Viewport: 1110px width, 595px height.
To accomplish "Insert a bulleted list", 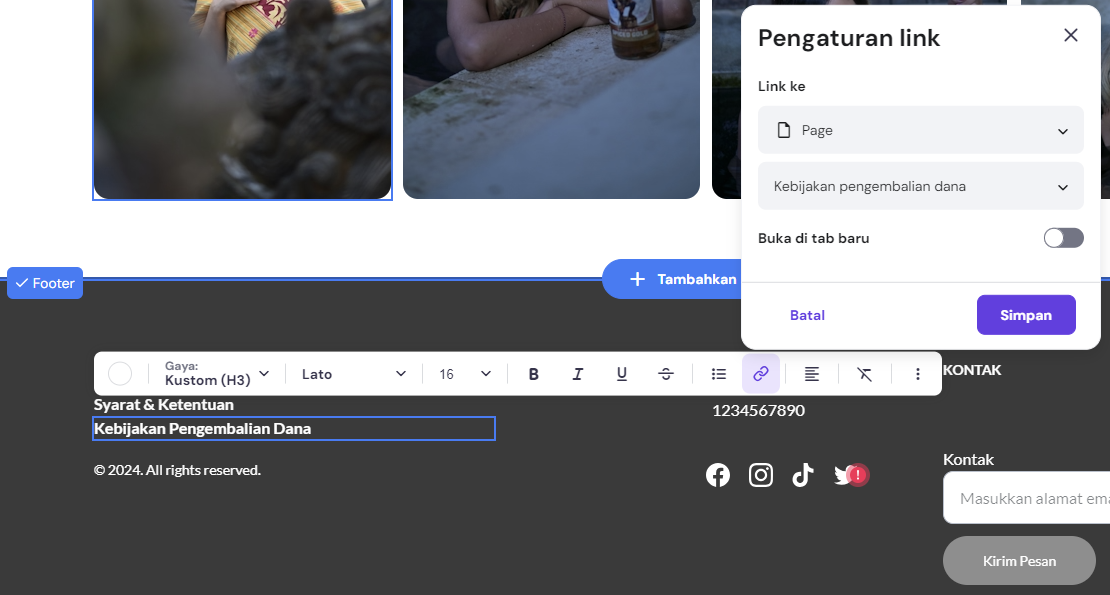I will pyautogui.click(x=719, y=374).
